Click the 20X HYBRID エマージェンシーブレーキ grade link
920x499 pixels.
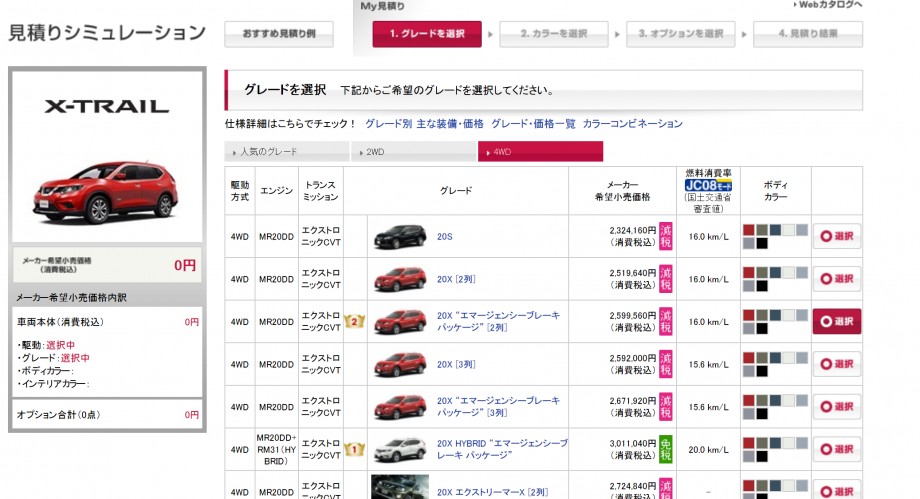[x=502, y=449]
